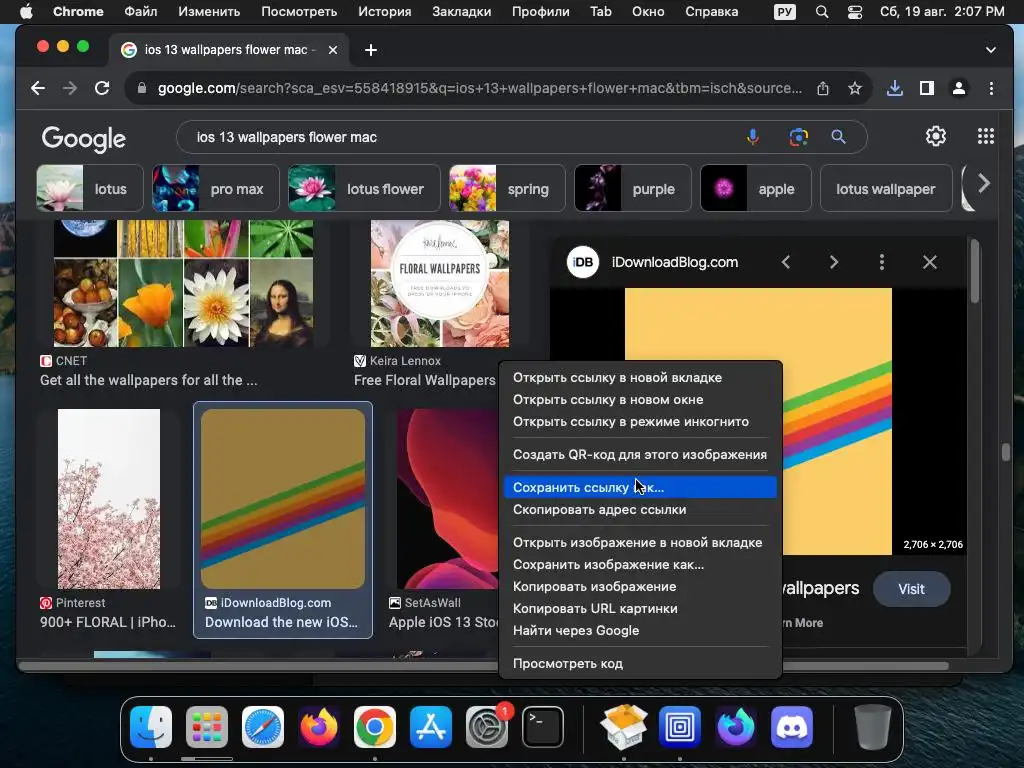Click the magnifier search button
The width and height of the screenshot is (1024, 768).
839,137
